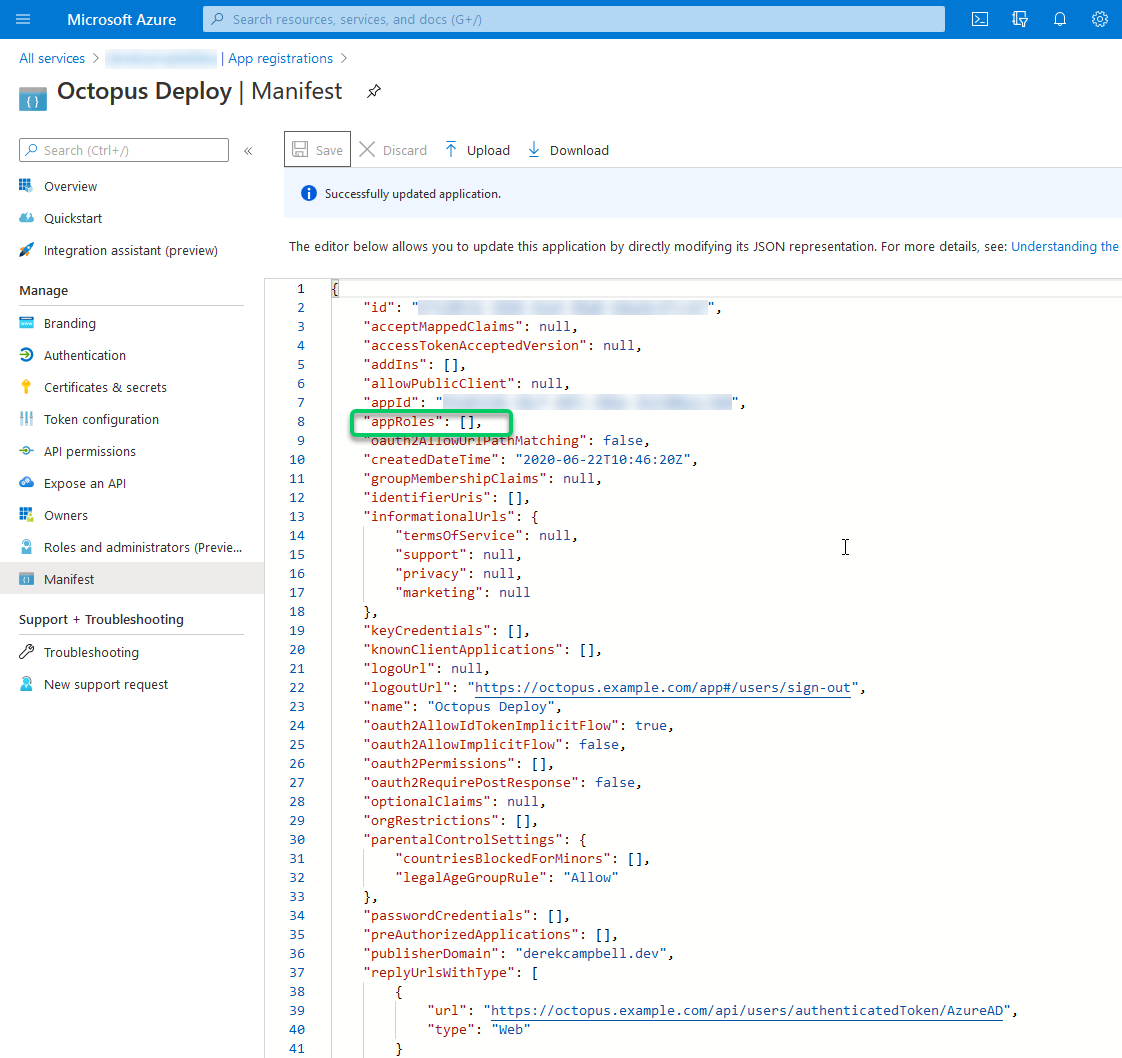Navigate via the App registrations breadcrumb

pyautogui.click(x=280, y=58)
